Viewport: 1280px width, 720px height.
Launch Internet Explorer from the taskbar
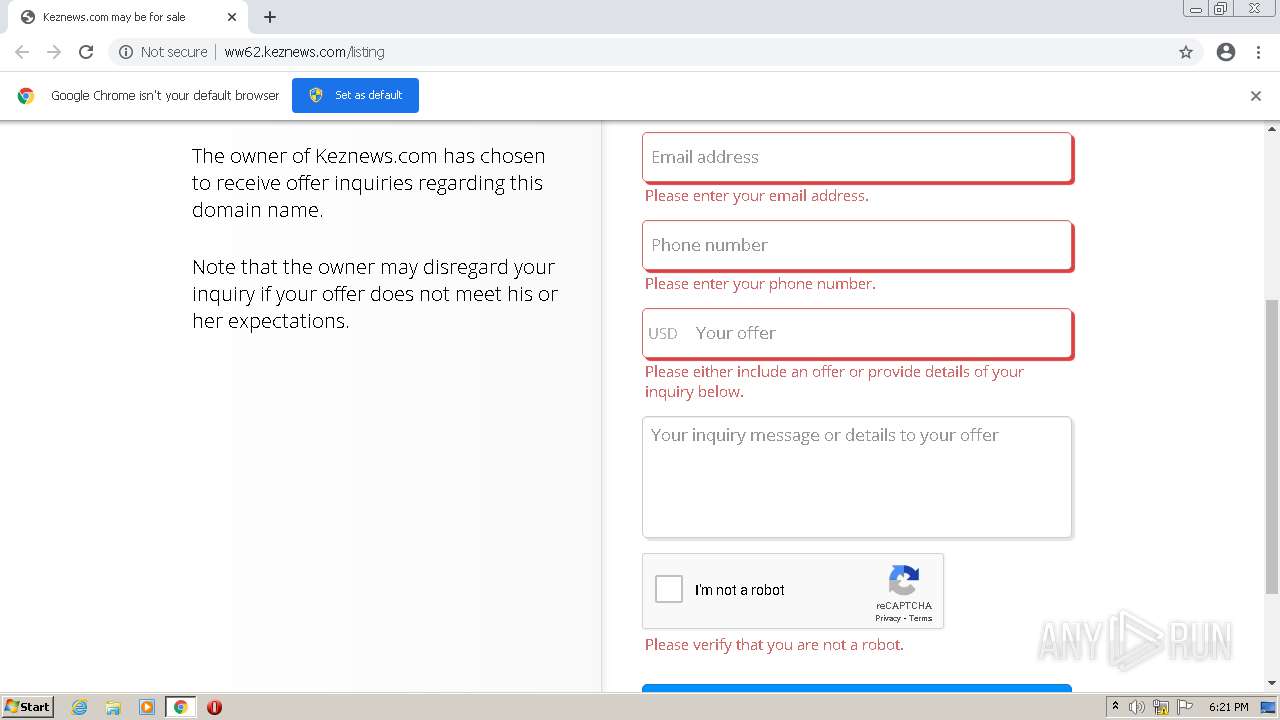tap(79, 707)
